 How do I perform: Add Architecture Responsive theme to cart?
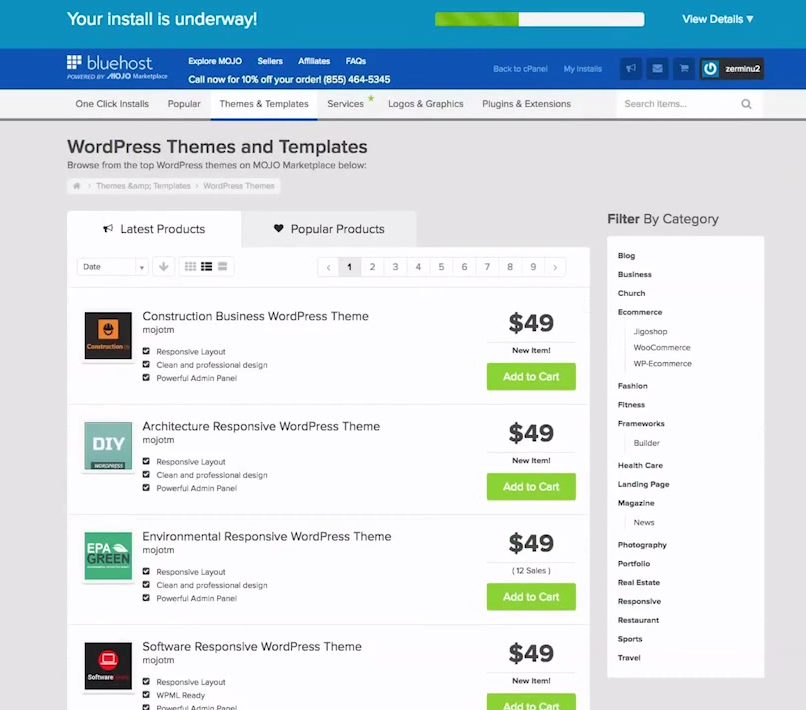click(x=531, y=487)
